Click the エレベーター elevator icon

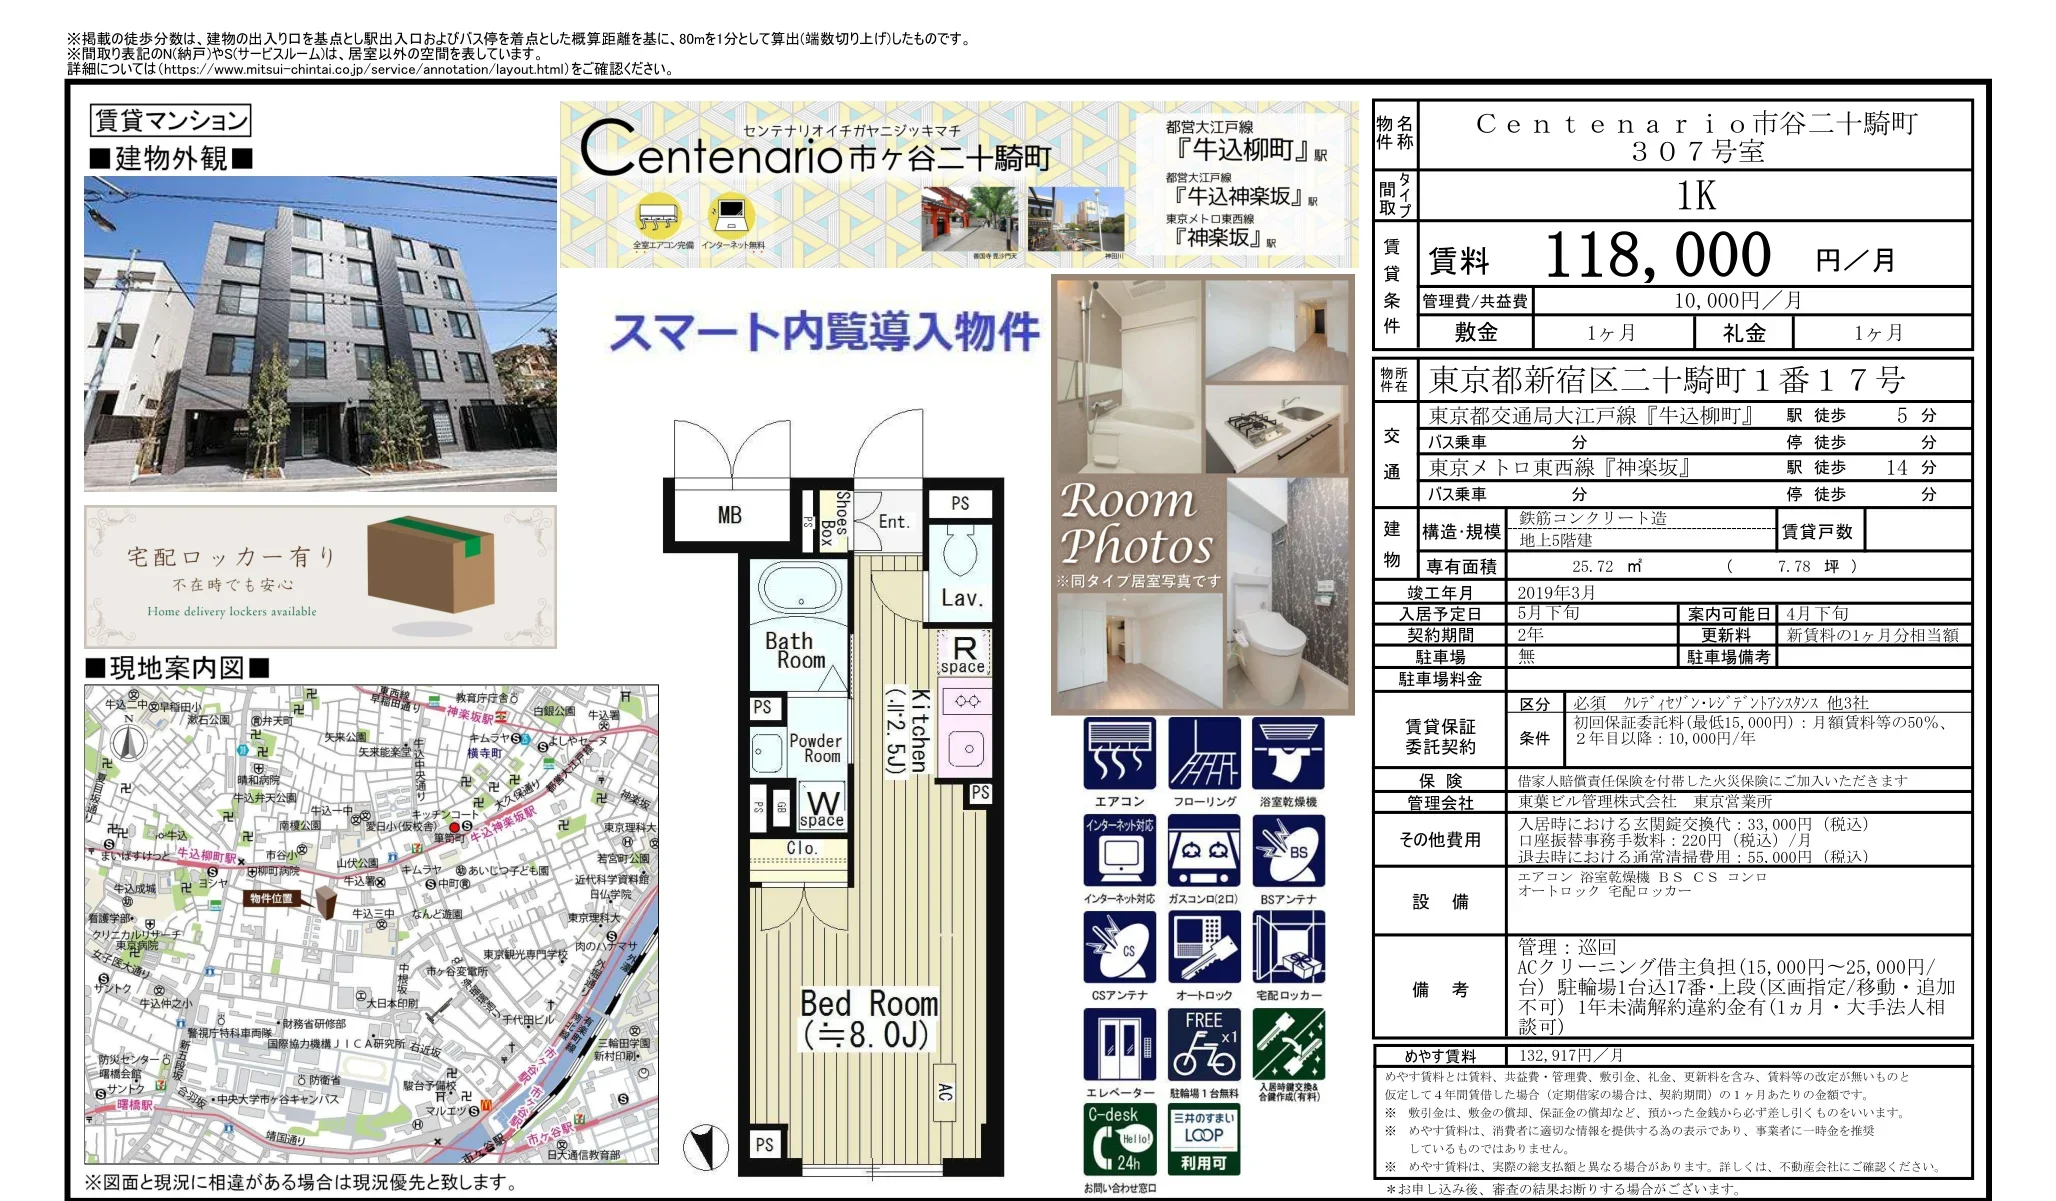coord(1119,1044)
